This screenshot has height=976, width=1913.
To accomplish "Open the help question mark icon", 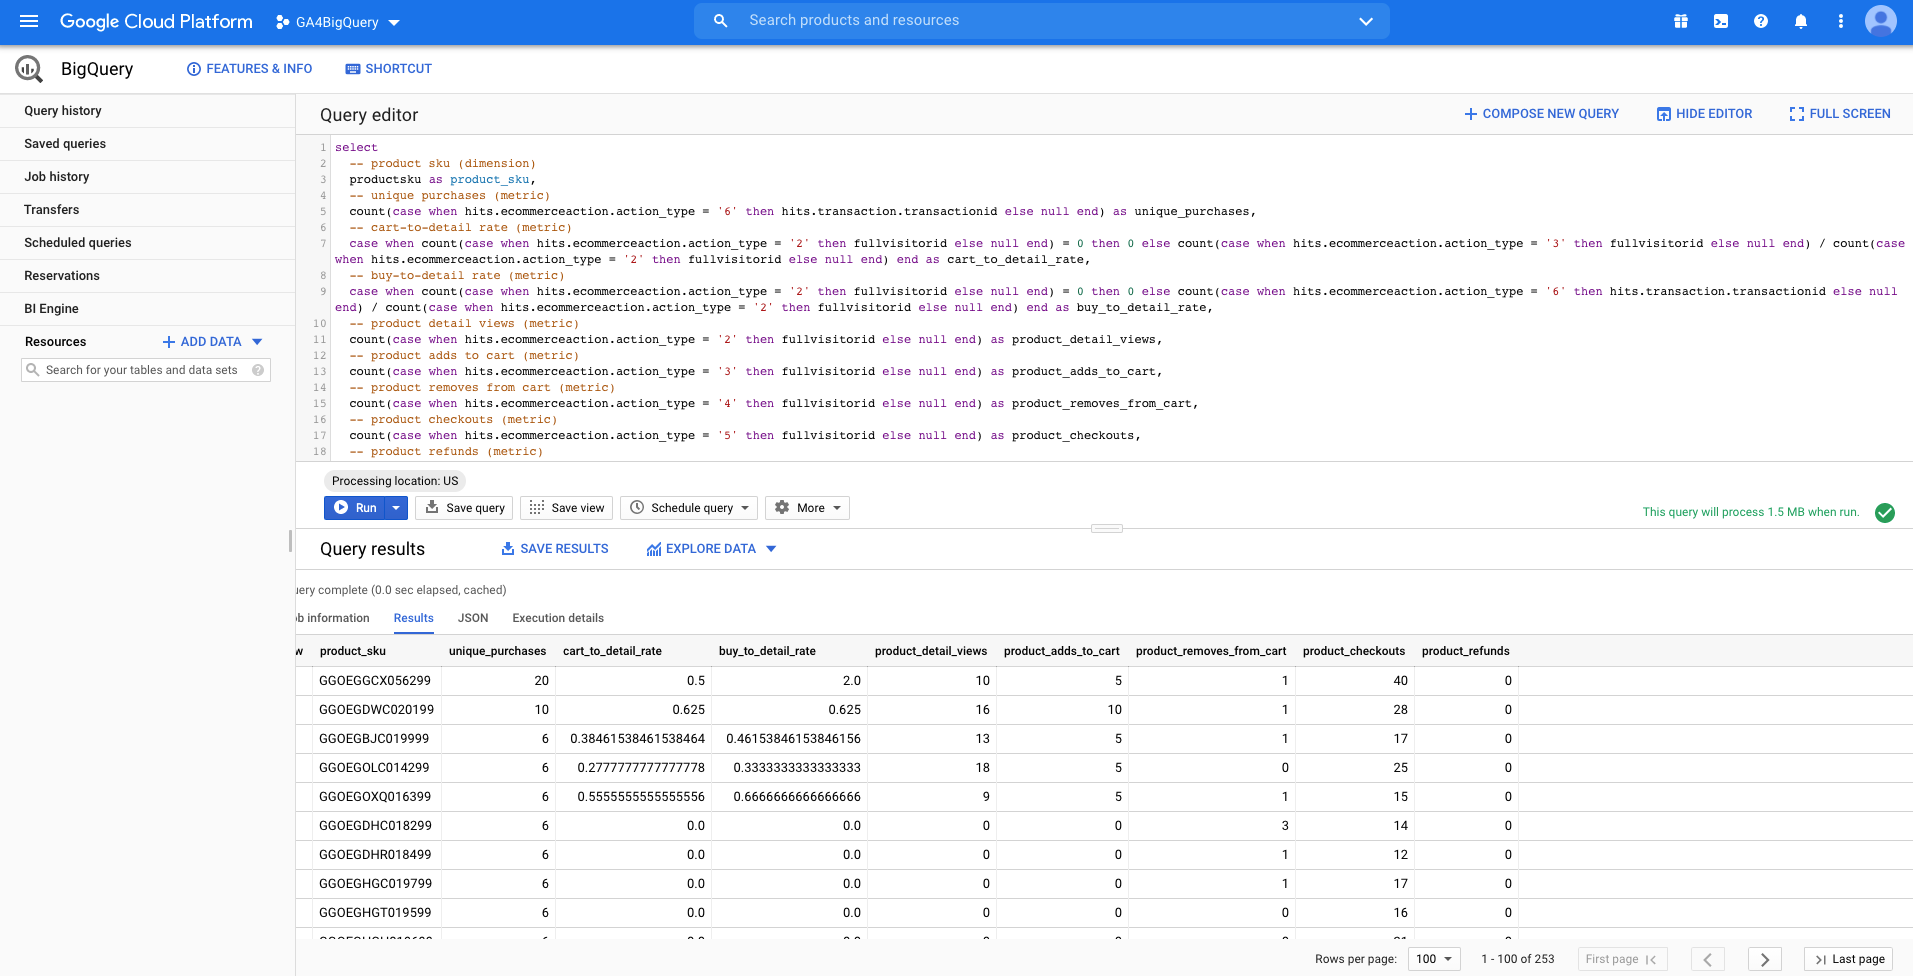I will point(1761,21).
